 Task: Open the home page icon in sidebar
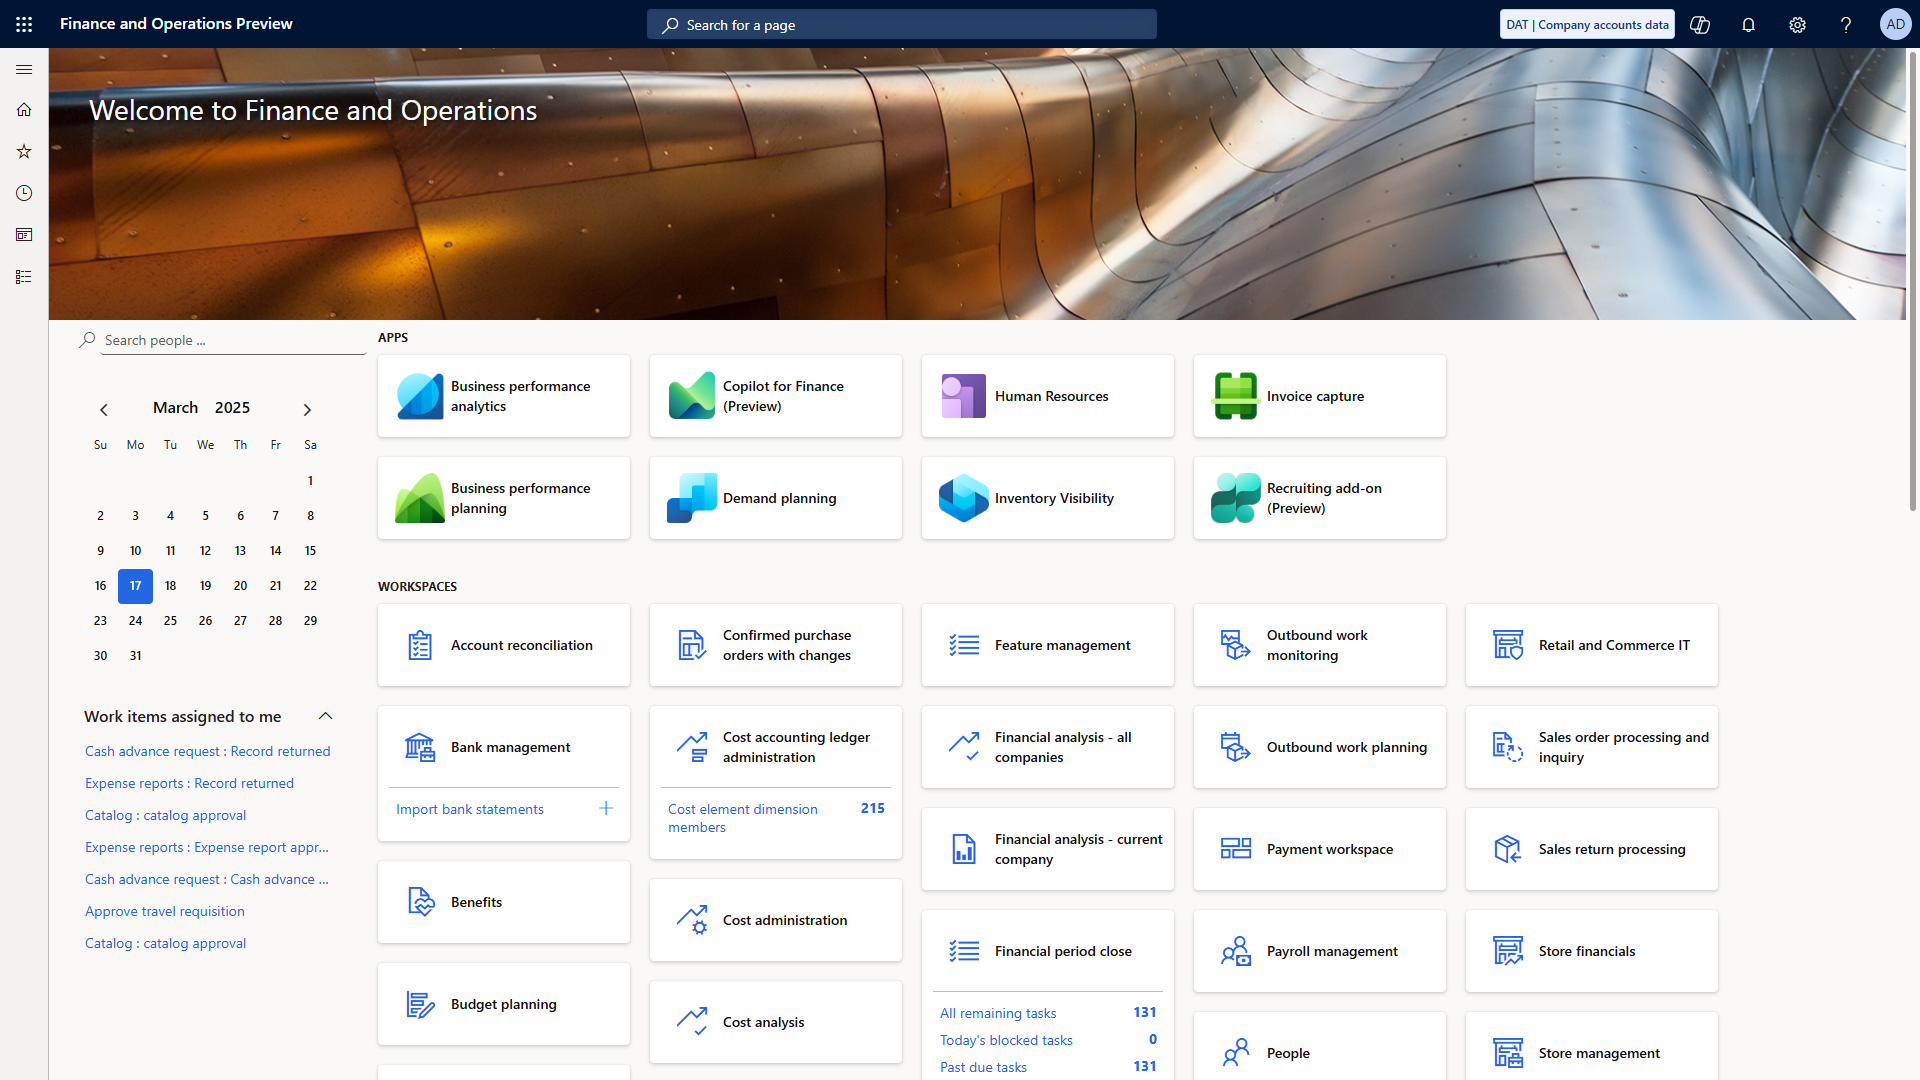[24, 110]
